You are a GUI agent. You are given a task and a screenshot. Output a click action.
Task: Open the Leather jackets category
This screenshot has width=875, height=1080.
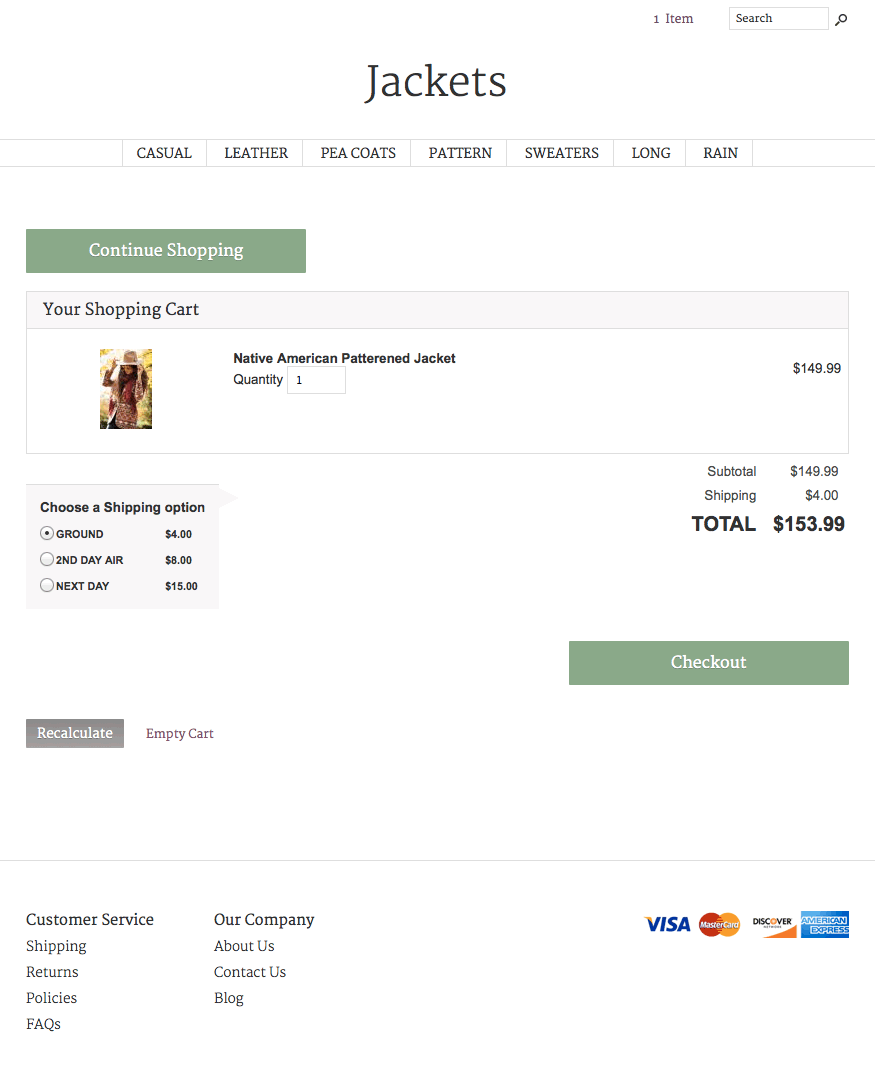[256, 153]
